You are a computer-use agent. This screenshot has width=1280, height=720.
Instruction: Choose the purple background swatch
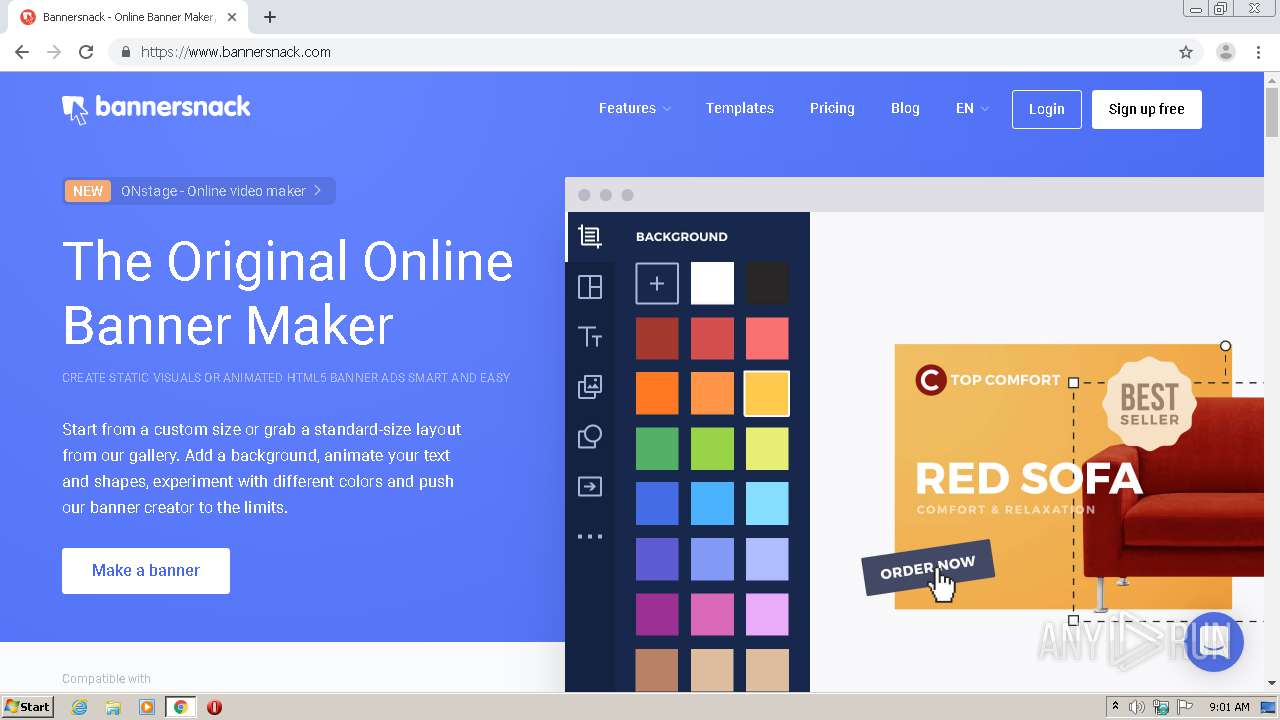657,614
